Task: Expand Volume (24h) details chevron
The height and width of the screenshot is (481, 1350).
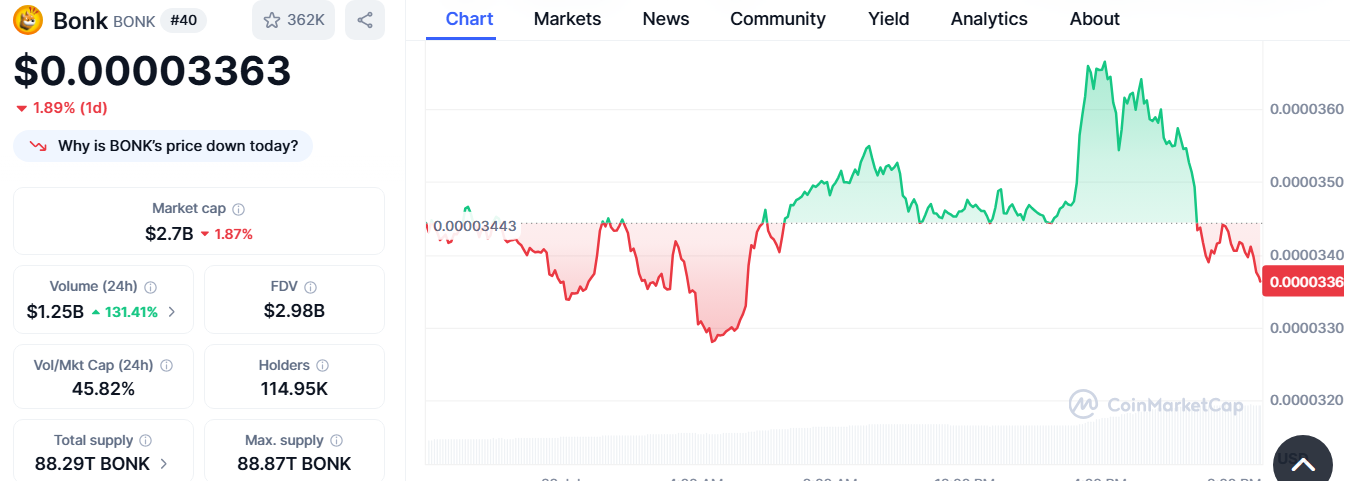Action: (171, 311)
